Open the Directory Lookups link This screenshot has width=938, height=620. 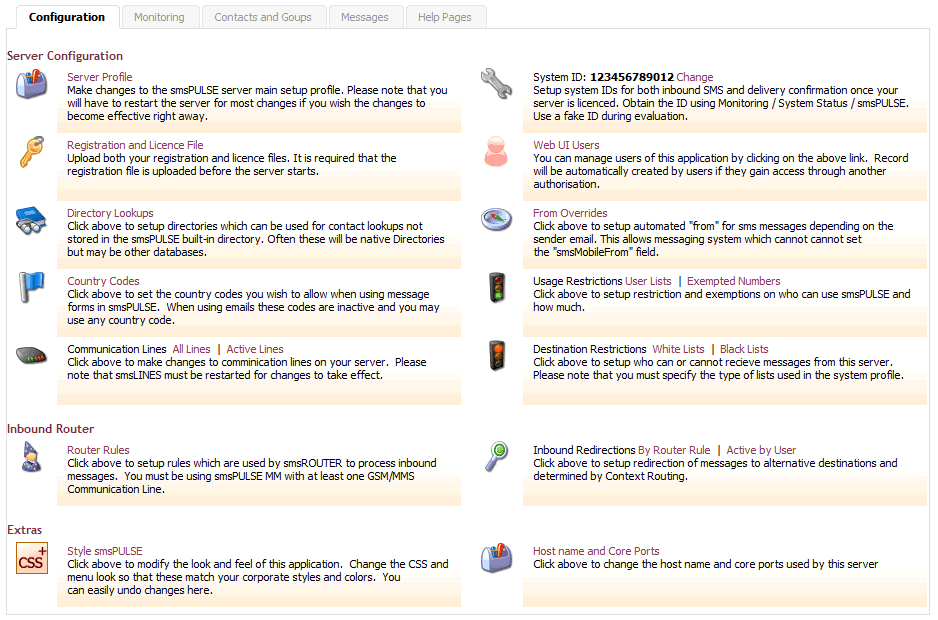[110, 214]
